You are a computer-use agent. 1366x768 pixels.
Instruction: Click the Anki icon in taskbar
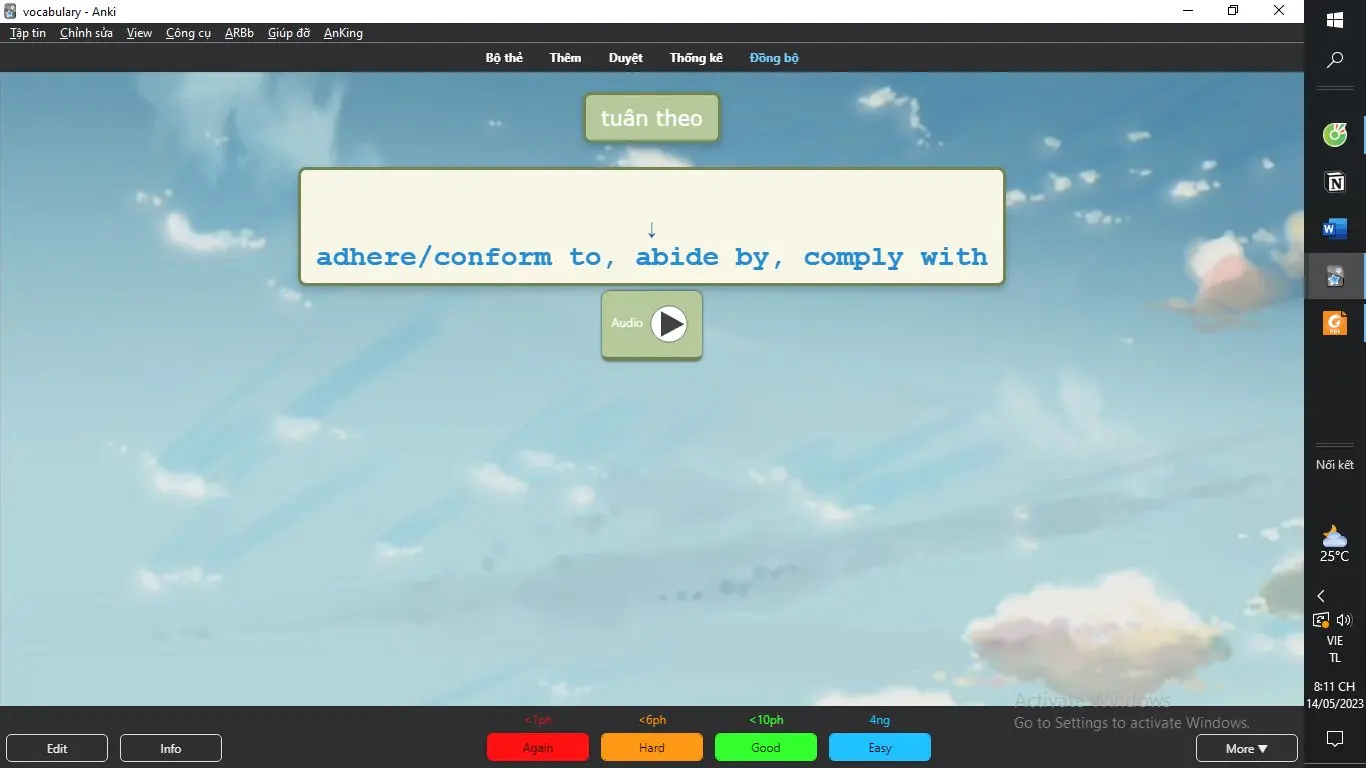(1334, 276)
